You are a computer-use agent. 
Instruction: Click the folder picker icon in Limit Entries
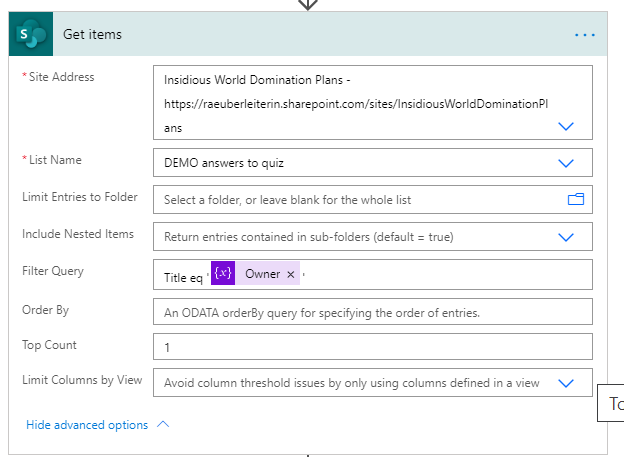point(575,199)
